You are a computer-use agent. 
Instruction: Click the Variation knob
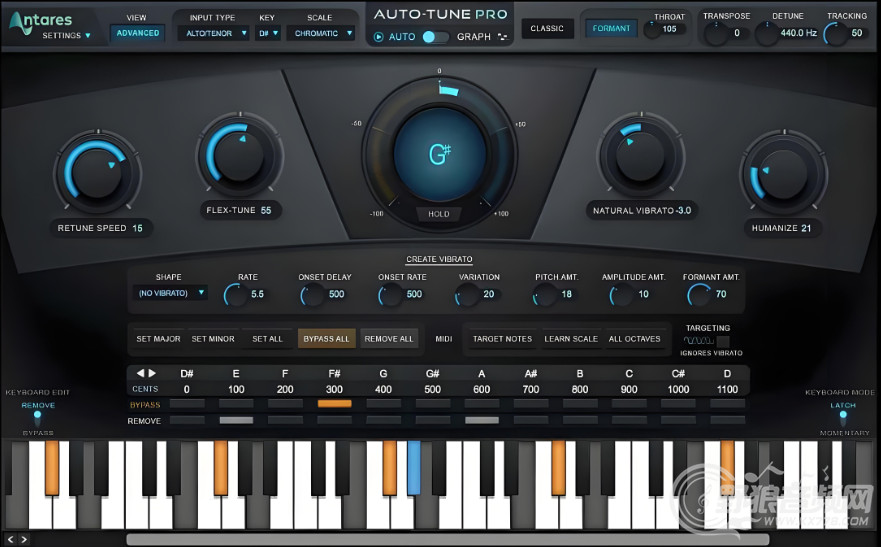click(x=467, y=294)
